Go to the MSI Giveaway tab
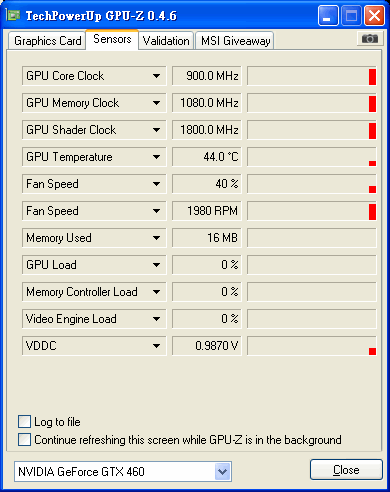 point(235,41)
